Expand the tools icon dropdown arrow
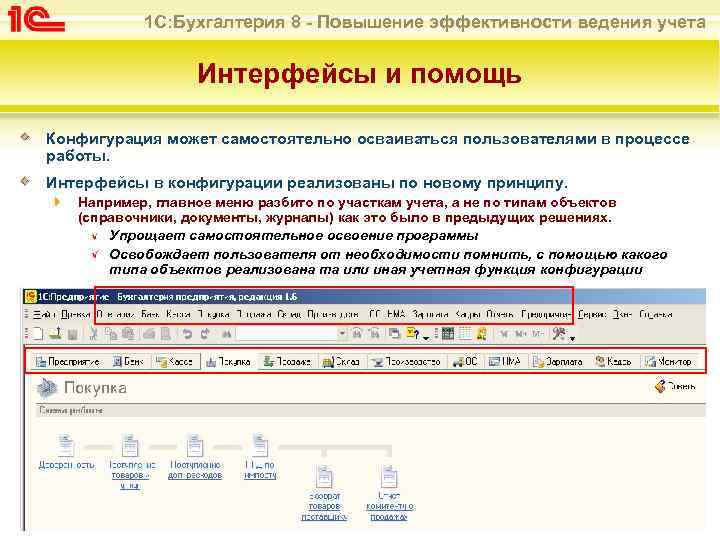Viewport: 720px width, 540px height. point(572,338)
